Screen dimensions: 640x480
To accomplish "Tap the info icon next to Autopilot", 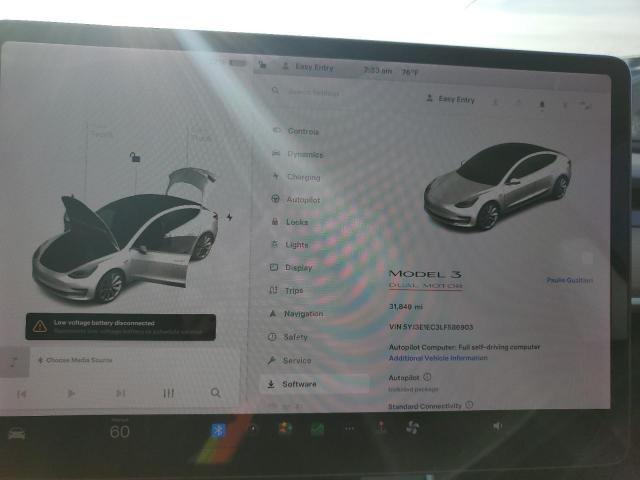I will 427,377.
